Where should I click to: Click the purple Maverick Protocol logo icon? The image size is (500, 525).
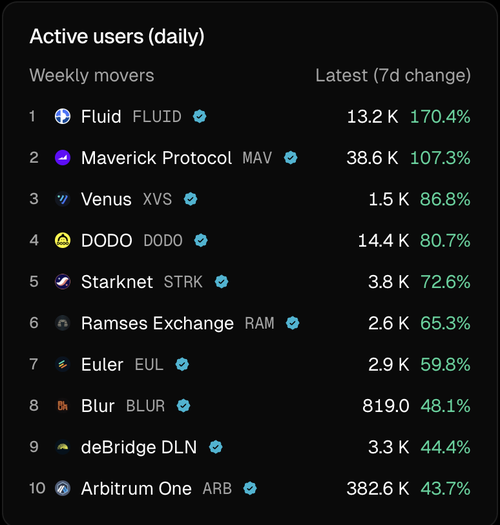63,158
